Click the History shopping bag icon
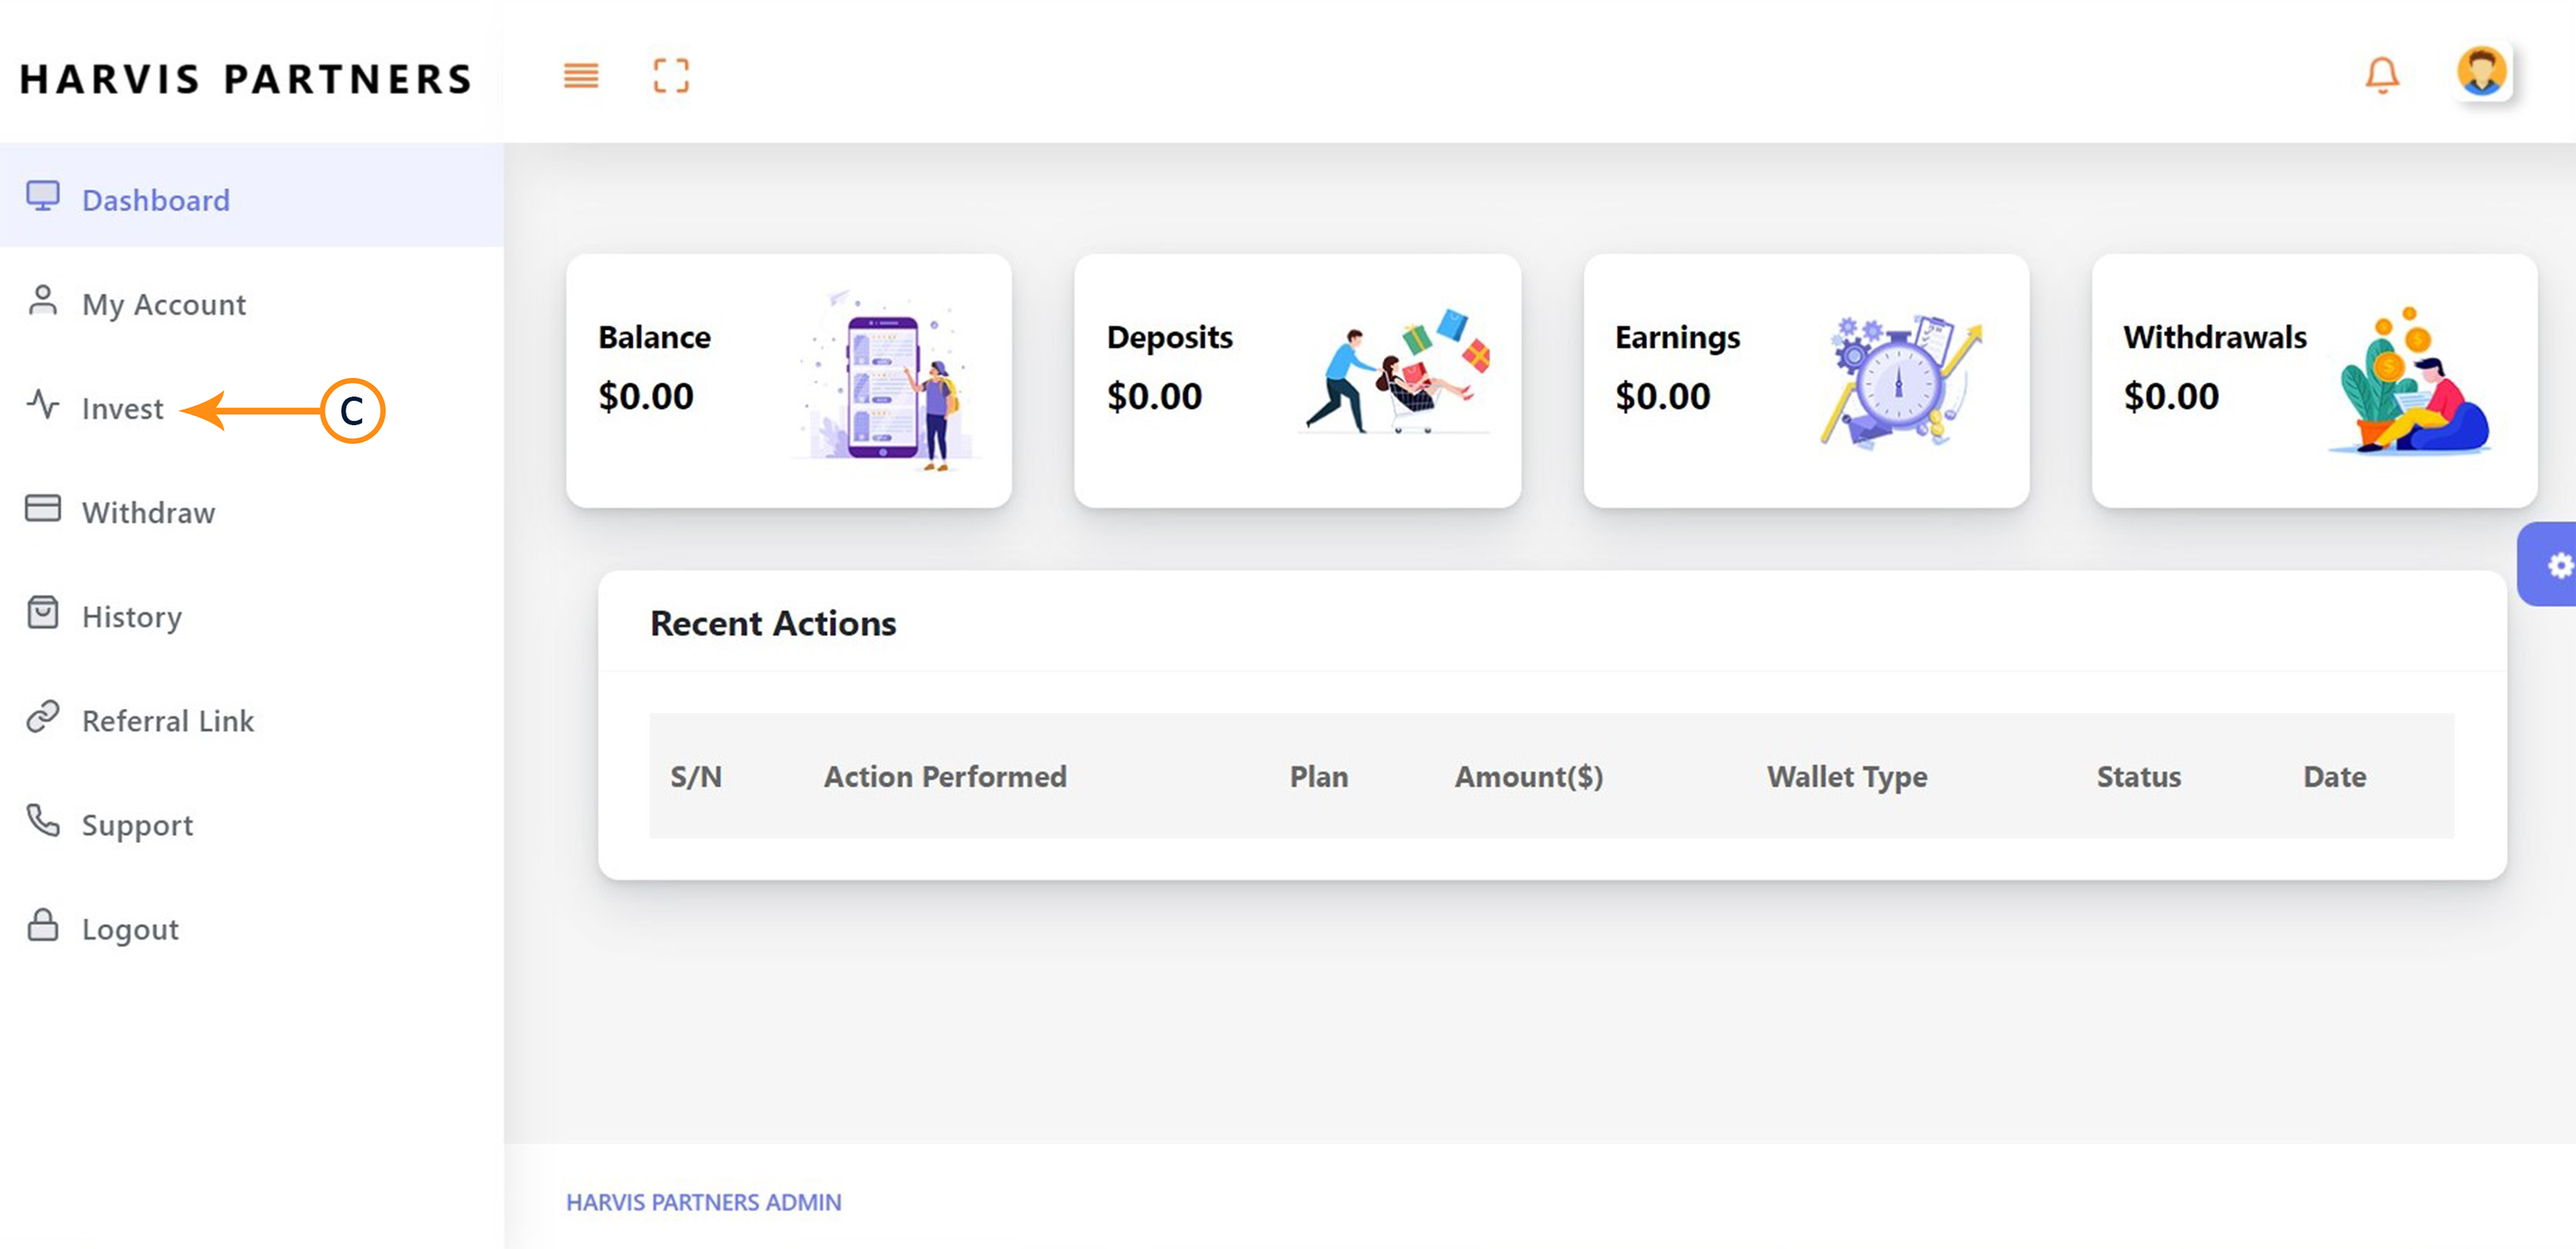The width and height of the screenshot is (2576, 1249). (x=43, y=613)
